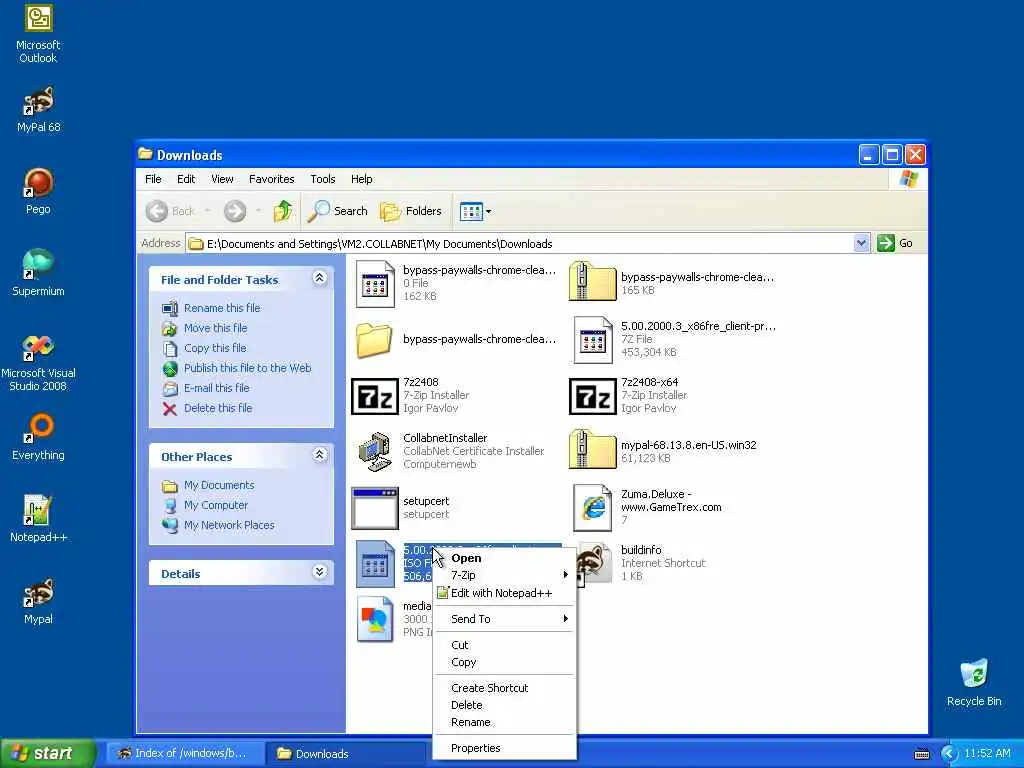Select the CollabnetInstaller file icon

coord(374,451)
